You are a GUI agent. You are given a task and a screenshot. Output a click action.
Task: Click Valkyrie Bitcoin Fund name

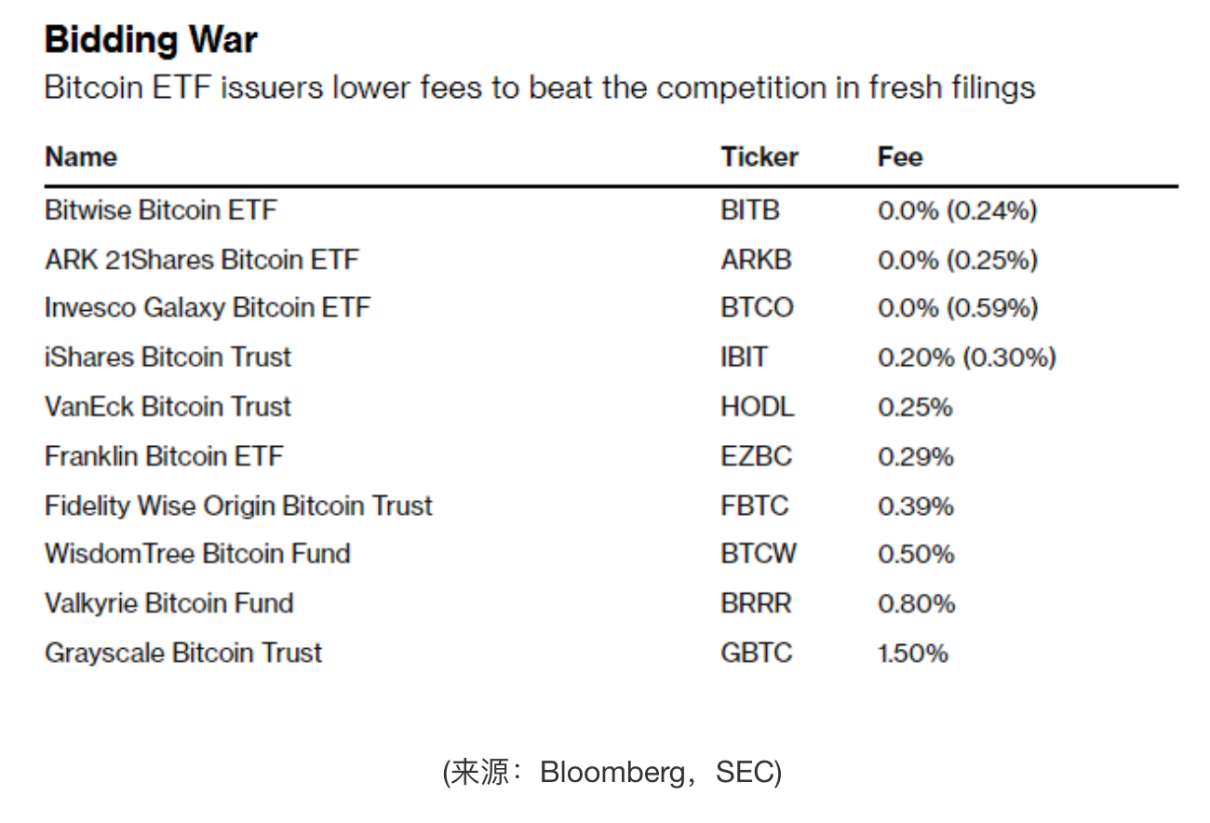[x=169, y=604]
